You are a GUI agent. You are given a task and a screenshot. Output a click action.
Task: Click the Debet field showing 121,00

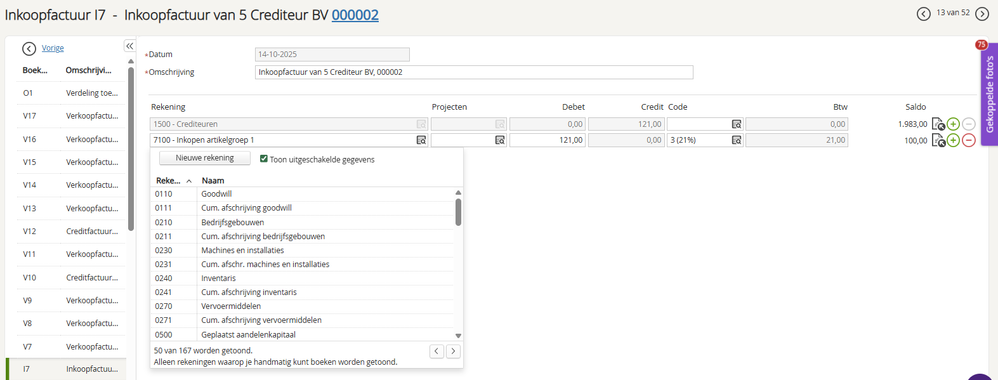tap(547, 141)
